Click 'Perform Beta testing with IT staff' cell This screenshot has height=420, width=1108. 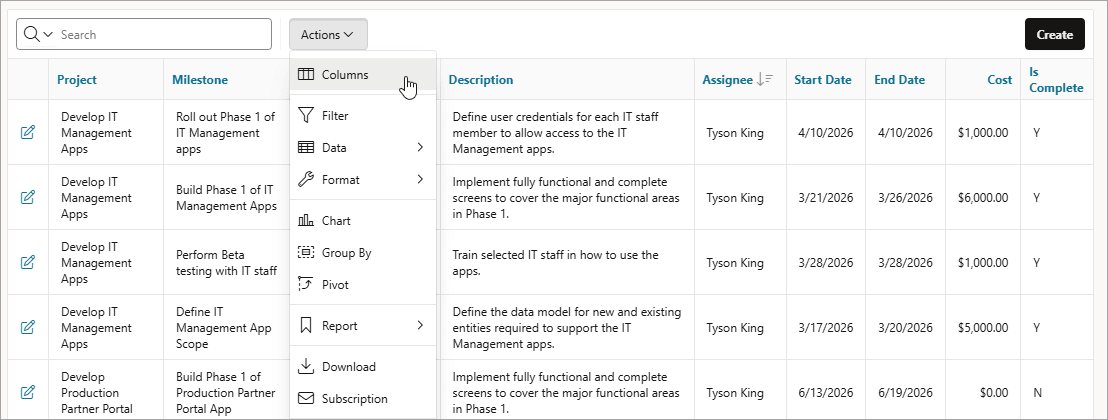coord(226,262)
